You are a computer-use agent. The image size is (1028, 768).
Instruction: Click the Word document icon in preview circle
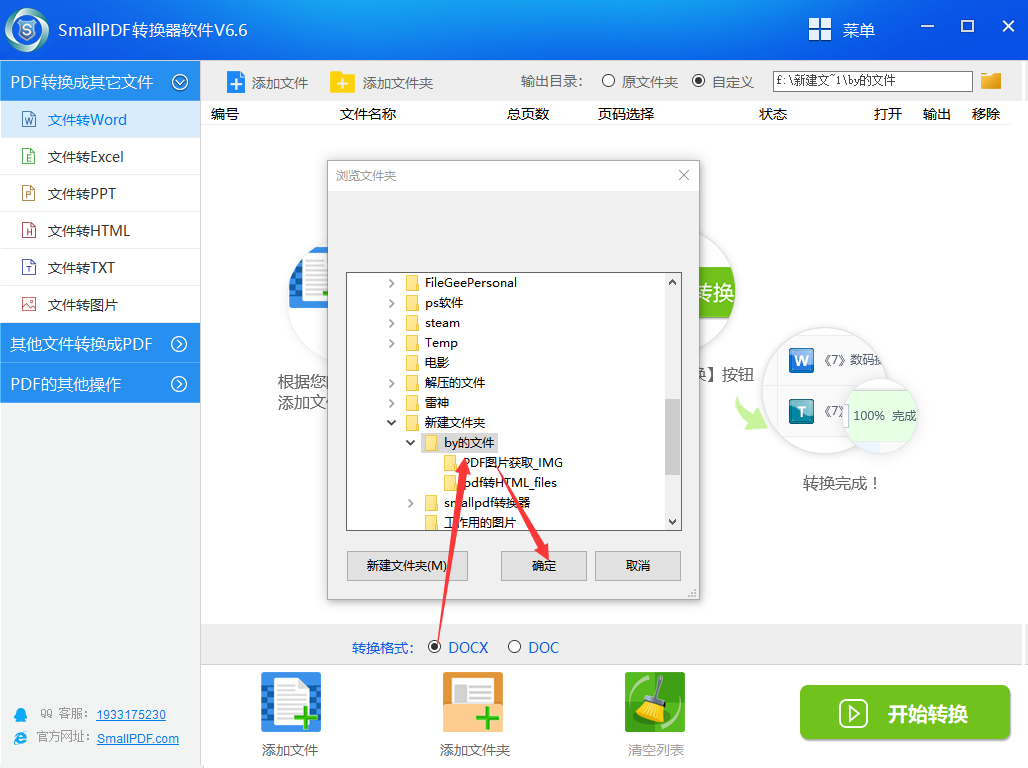801,360
